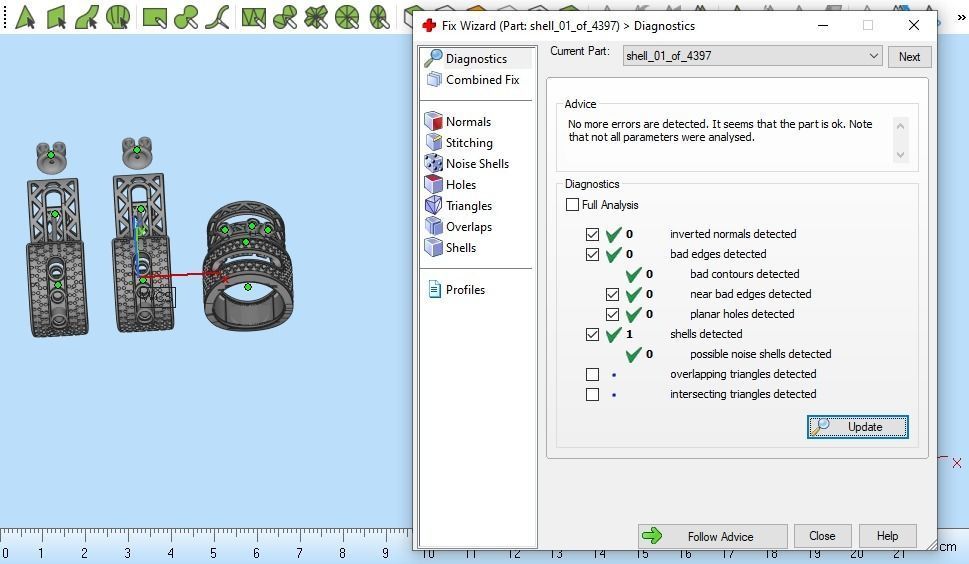Pick the zigzag triangle mesh marking tool

click(253, 17)
